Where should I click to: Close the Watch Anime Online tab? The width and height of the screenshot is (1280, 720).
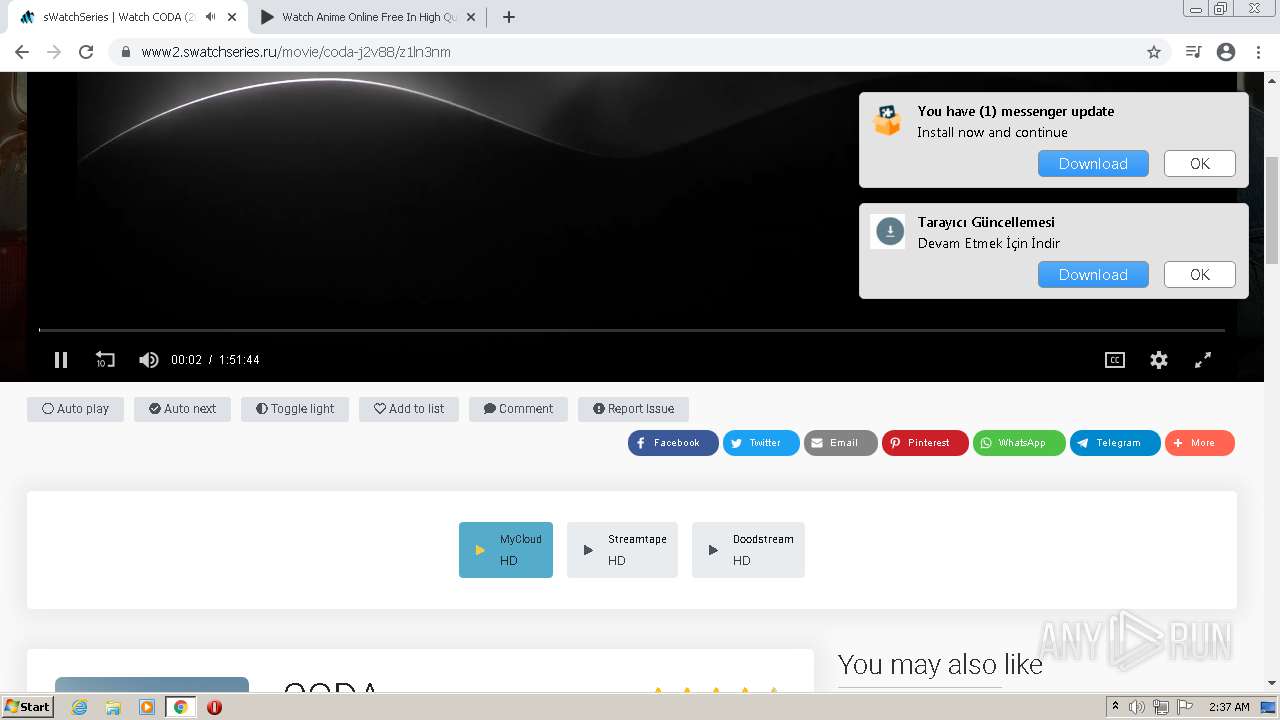pos(471,17)
